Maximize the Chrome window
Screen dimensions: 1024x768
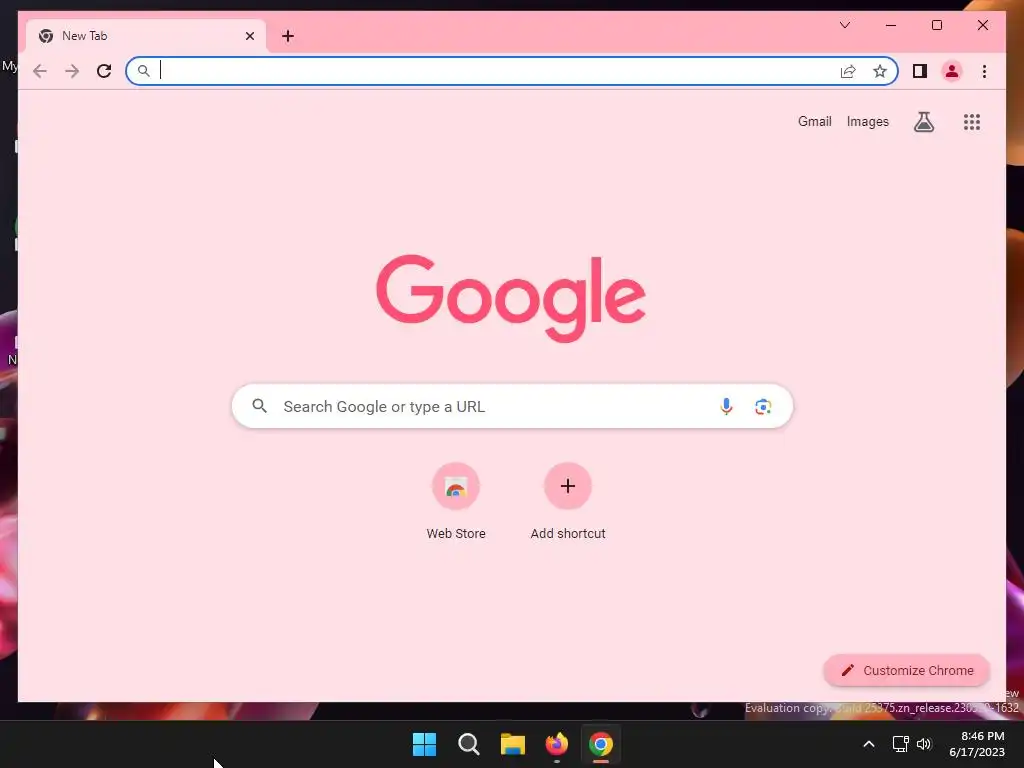[936, 25]
